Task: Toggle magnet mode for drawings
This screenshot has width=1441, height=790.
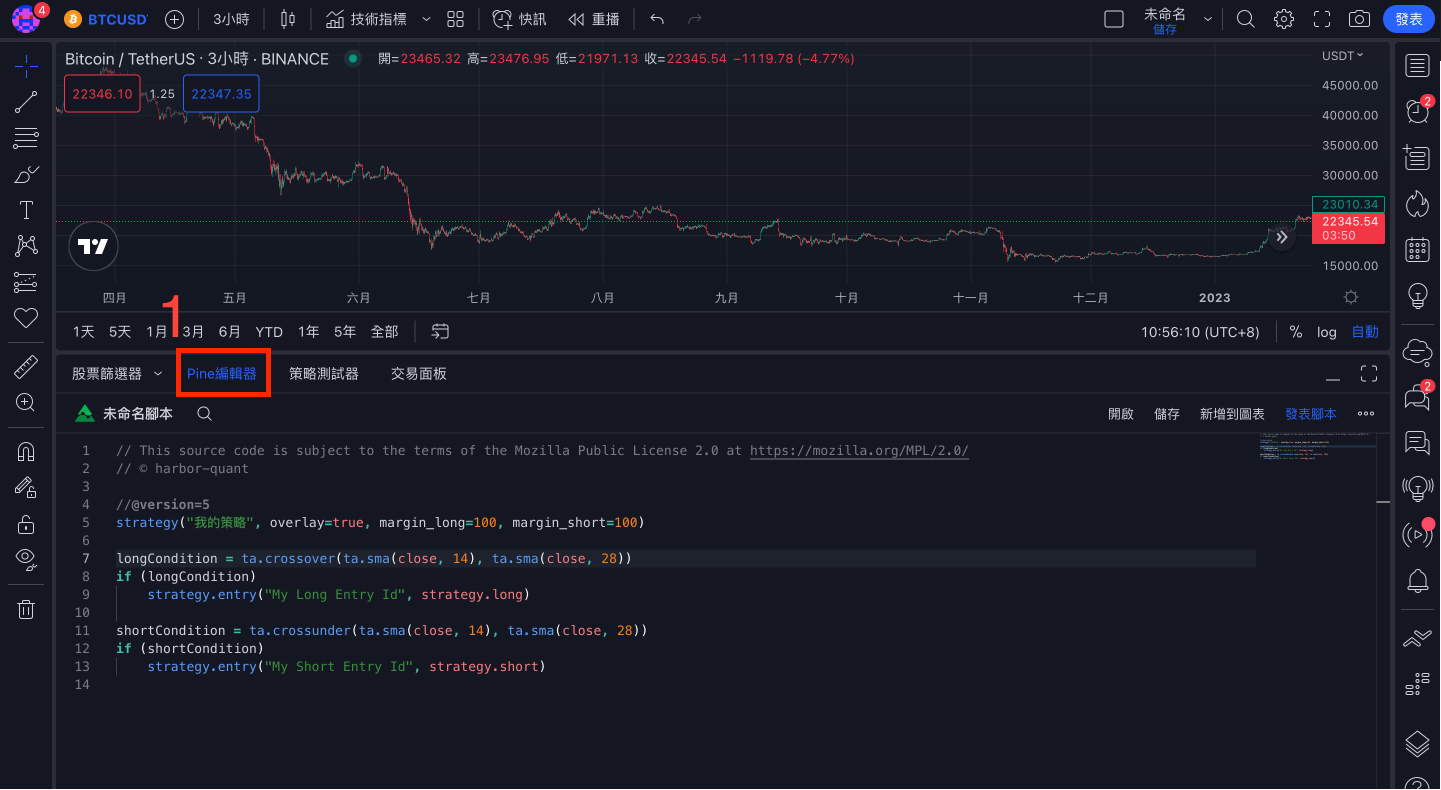Action: (26, 452)
